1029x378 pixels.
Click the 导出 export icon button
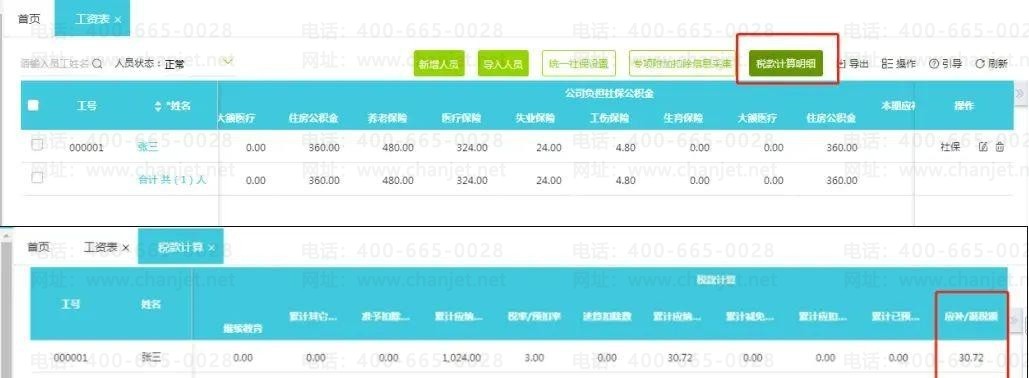pyautogui.click(x=854, y=64)
